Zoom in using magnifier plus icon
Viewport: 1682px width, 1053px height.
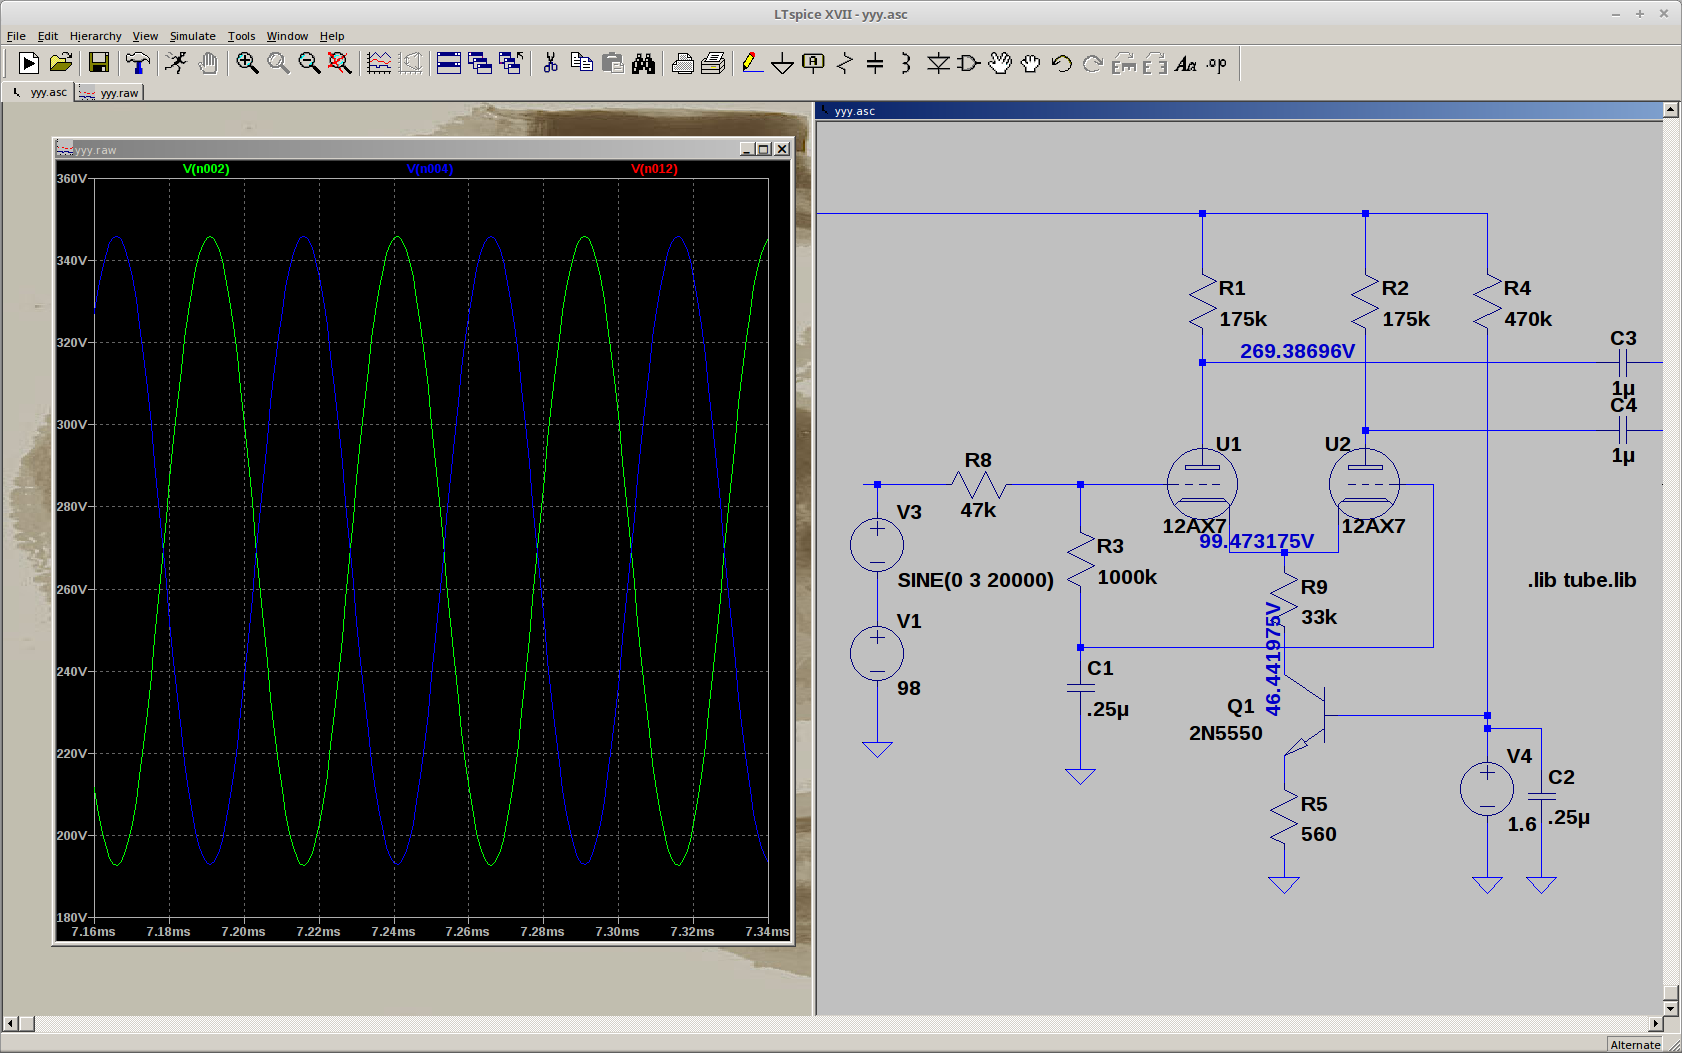tap(247, 63)
